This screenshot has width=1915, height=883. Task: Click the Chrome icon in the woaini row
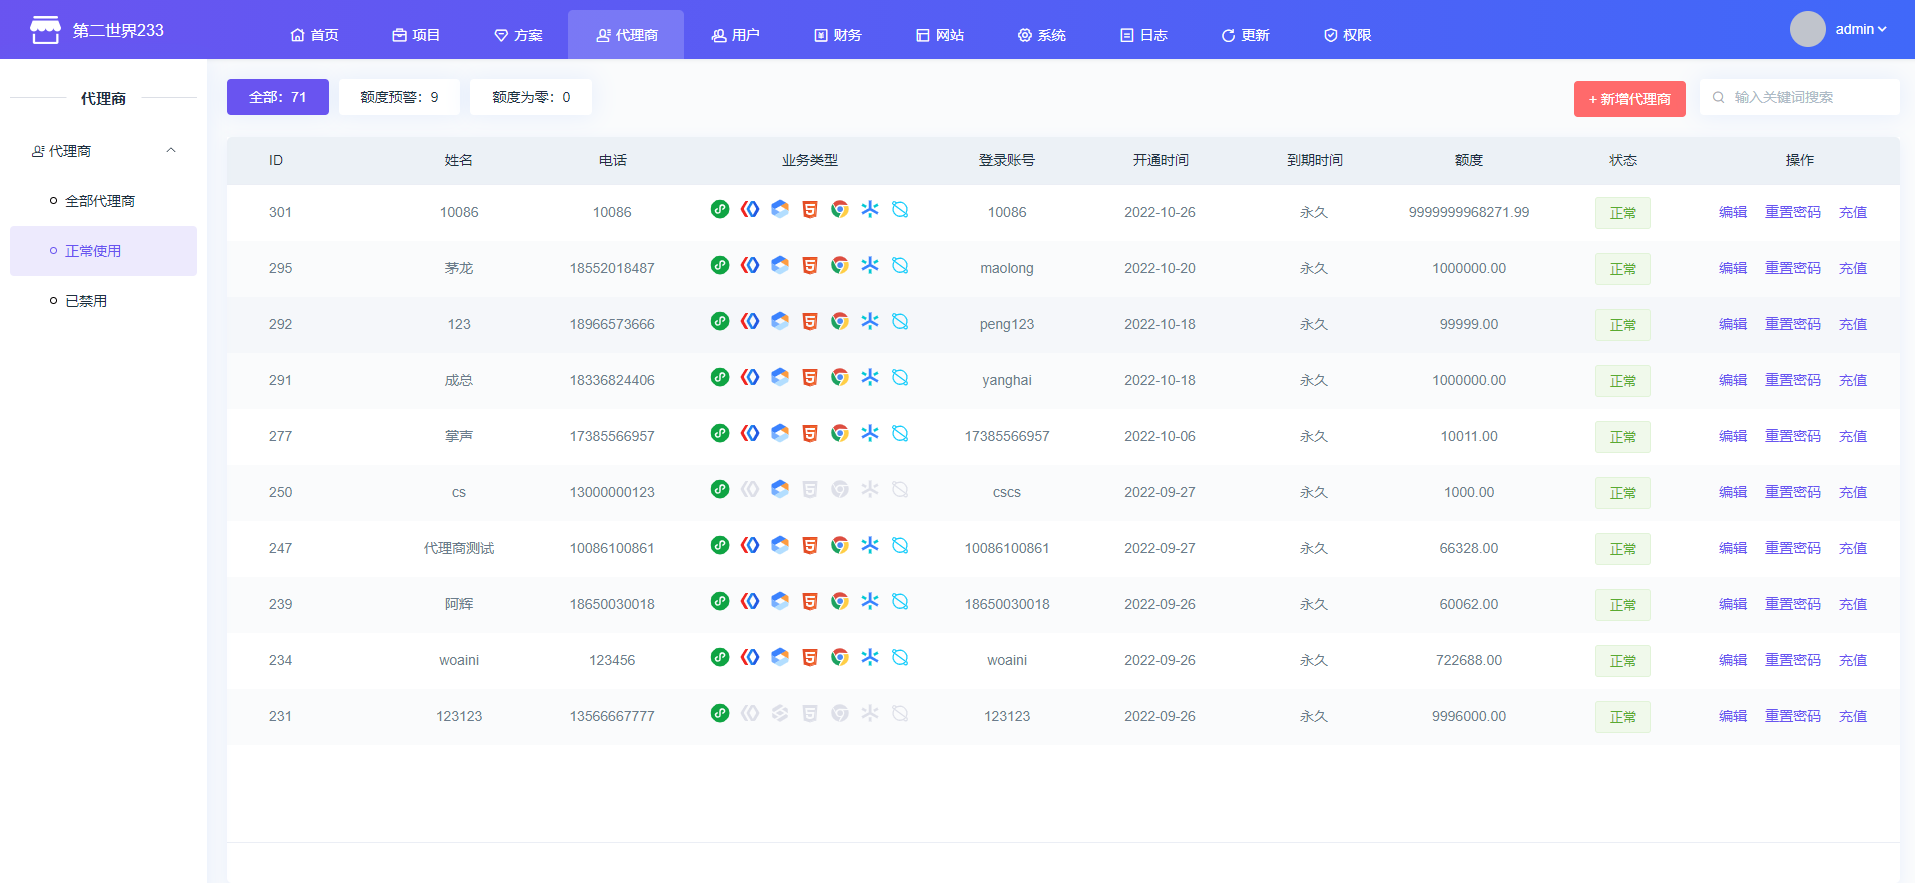point(840,657)
